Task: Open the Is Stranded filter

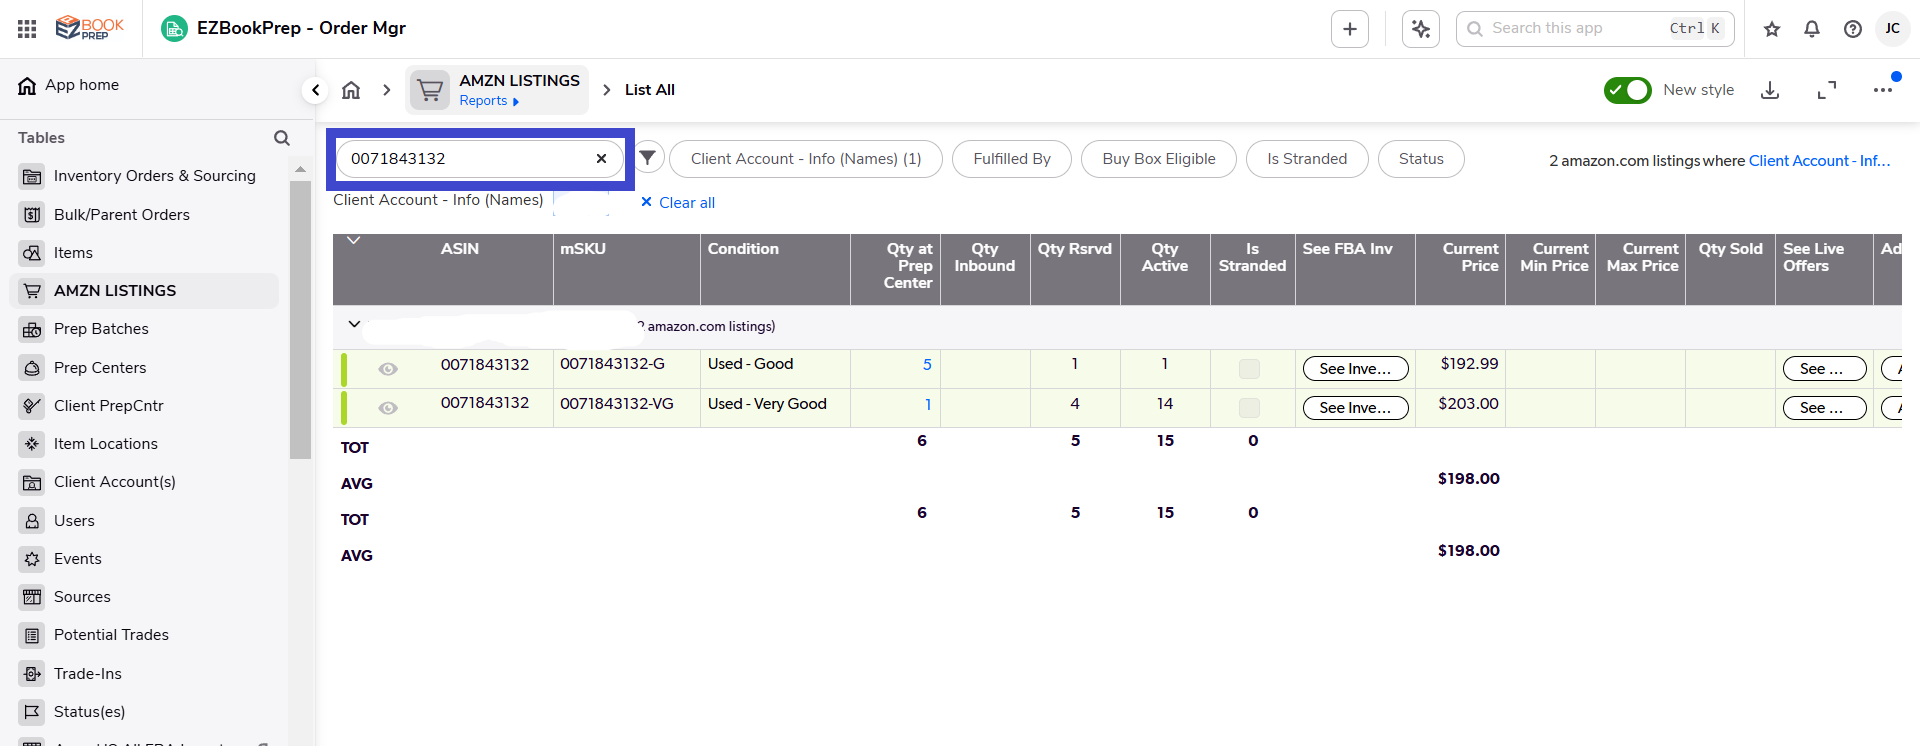Action: click(1307, 159)
